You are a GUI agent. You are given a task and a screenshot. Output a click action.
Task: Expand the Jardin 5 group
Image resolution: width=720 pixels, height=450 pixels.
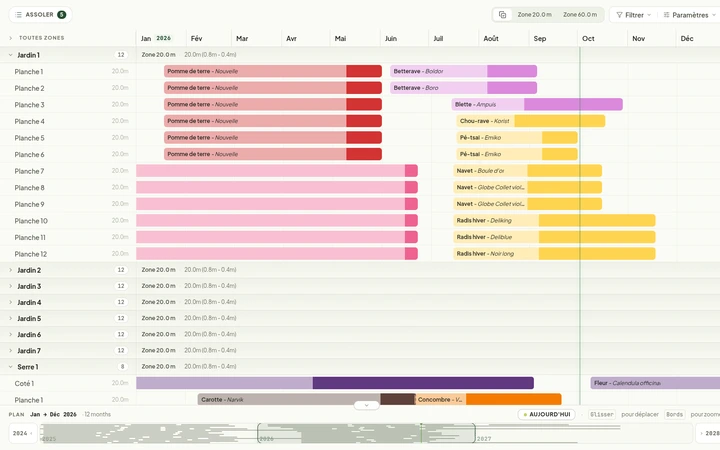11,318
